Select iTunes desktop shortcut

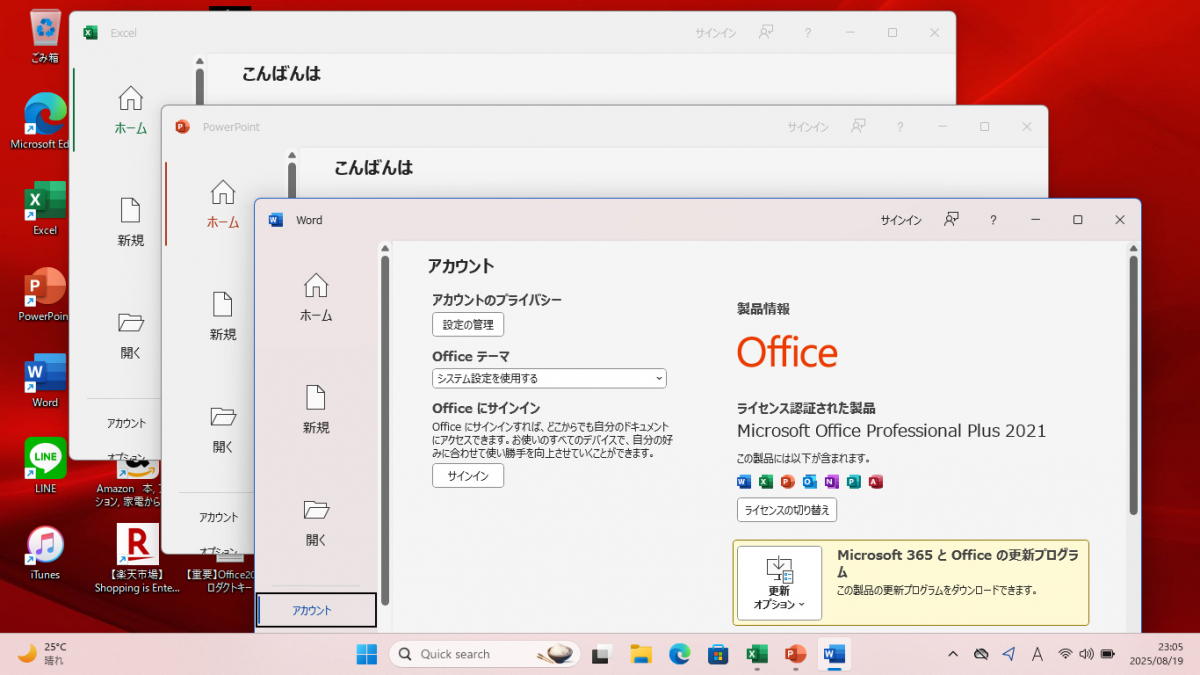pos(45,553)
